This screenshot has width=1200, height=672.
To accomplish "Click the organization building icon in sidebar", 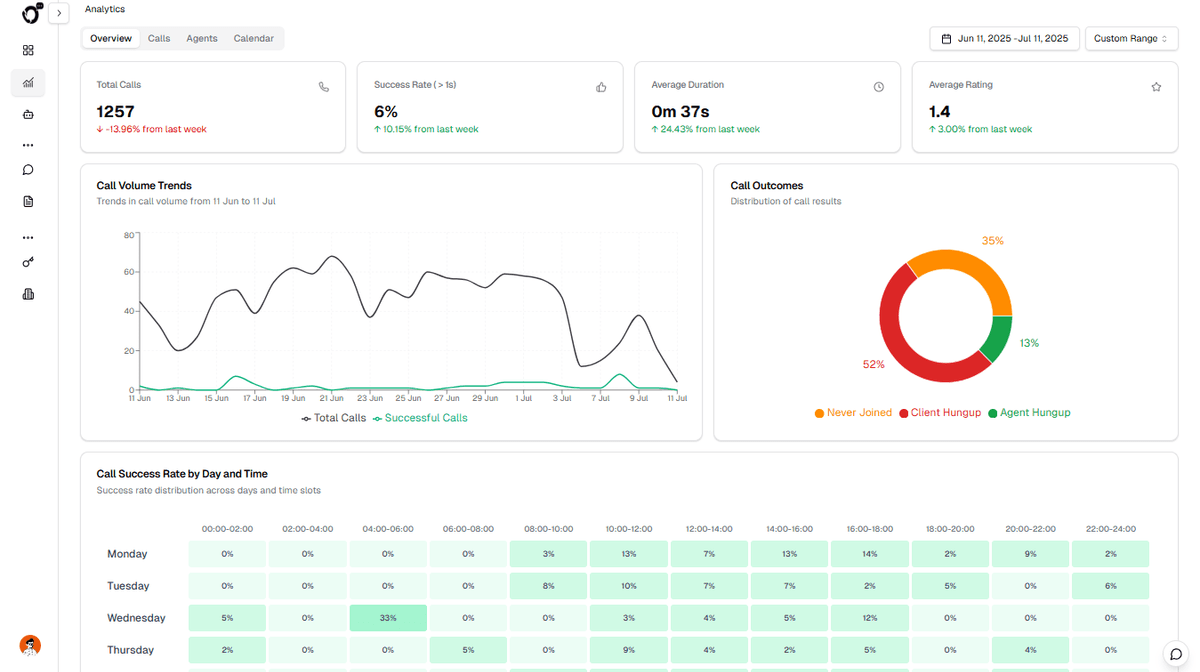I will 28,293.
